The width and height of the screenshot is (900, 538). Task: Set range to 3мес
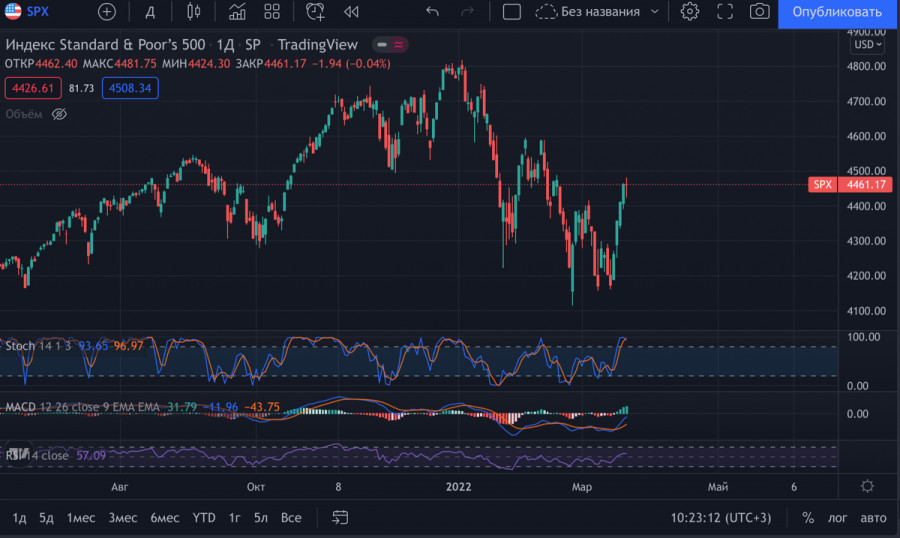(x=123, y=518)
